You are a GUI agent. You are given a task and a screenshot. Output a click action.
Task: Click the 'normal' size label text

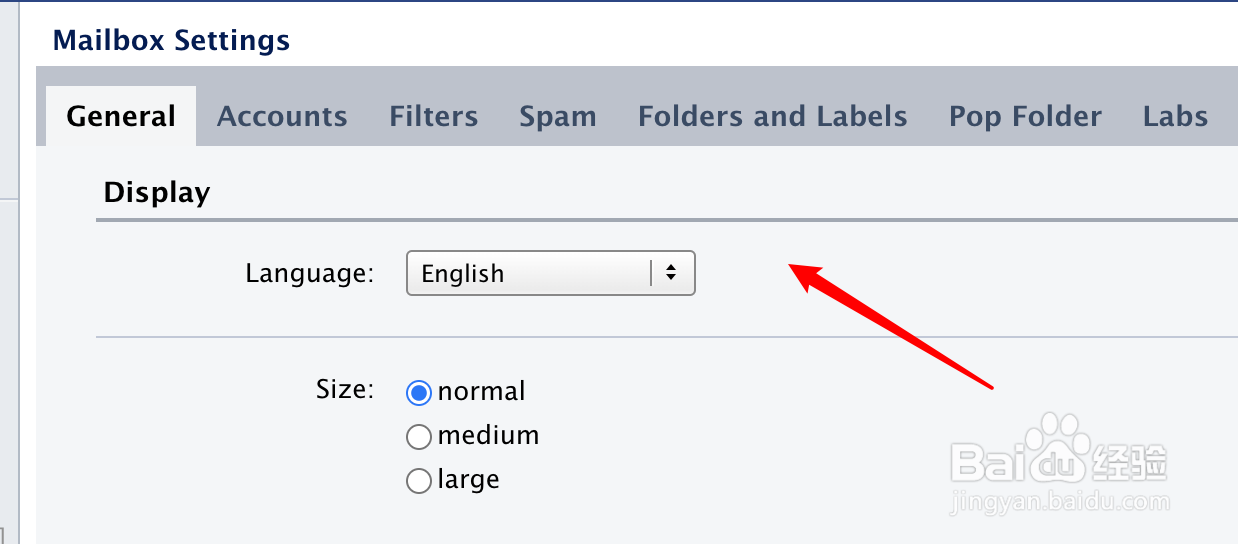481,391
